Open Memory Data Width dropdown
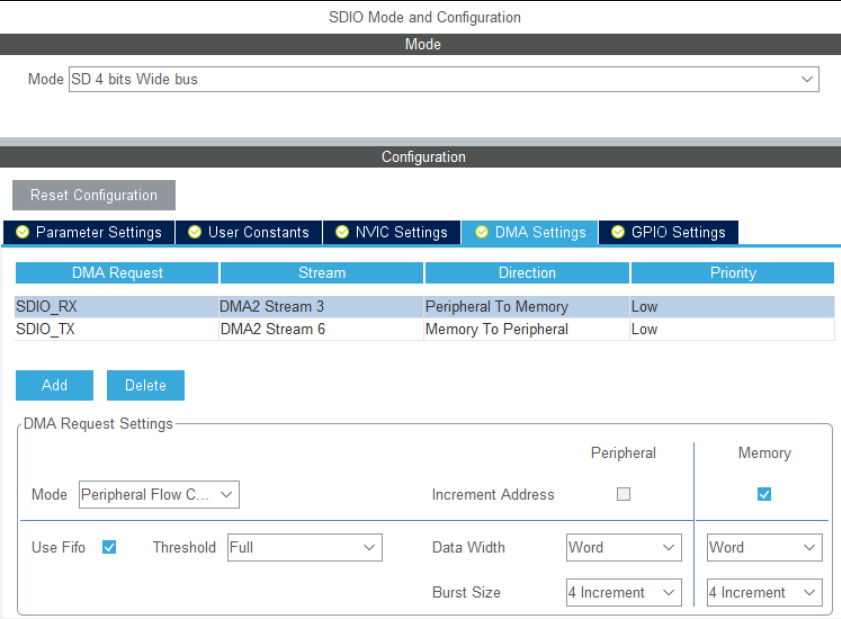This screenshot has height=619, width=841. coord(764,547)
